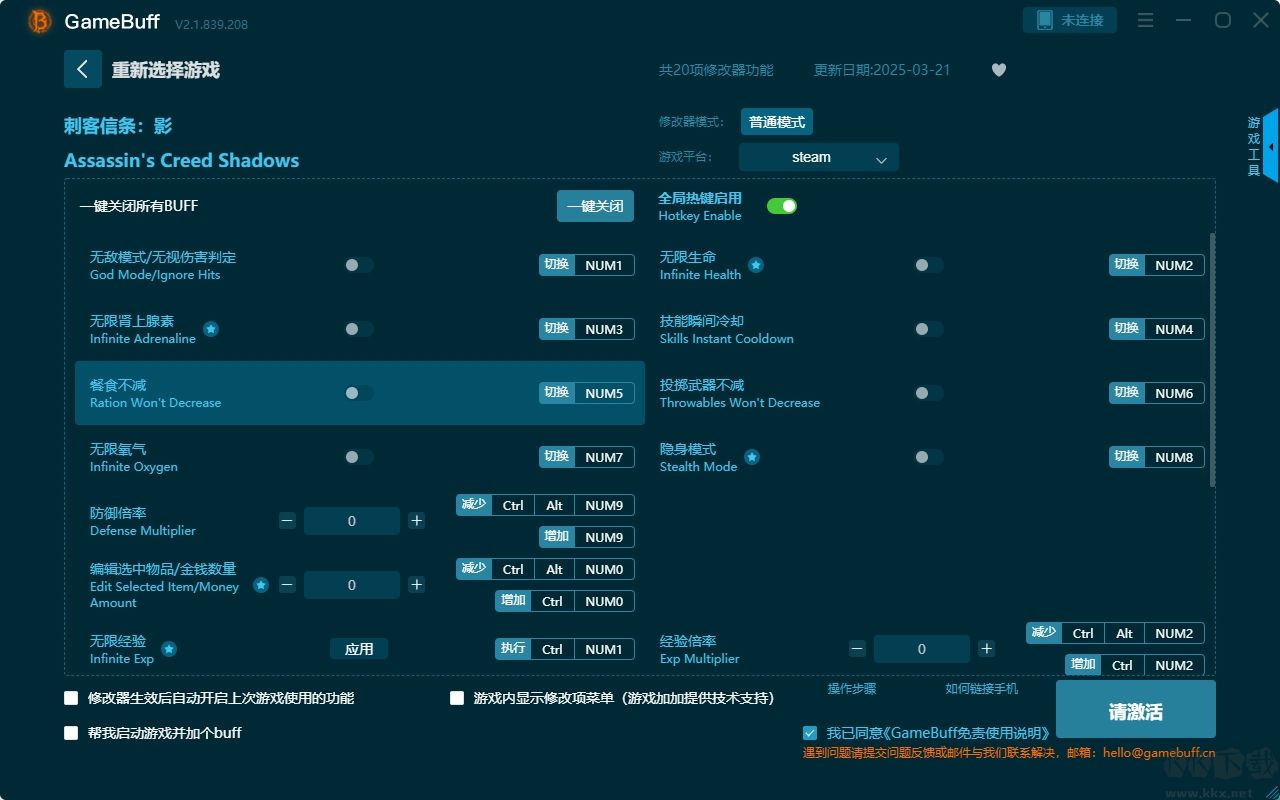Click NUM3 hotkey for Infinite Adrenaline
This screenshot has height=800, width=1280.
tap(604, 329)
